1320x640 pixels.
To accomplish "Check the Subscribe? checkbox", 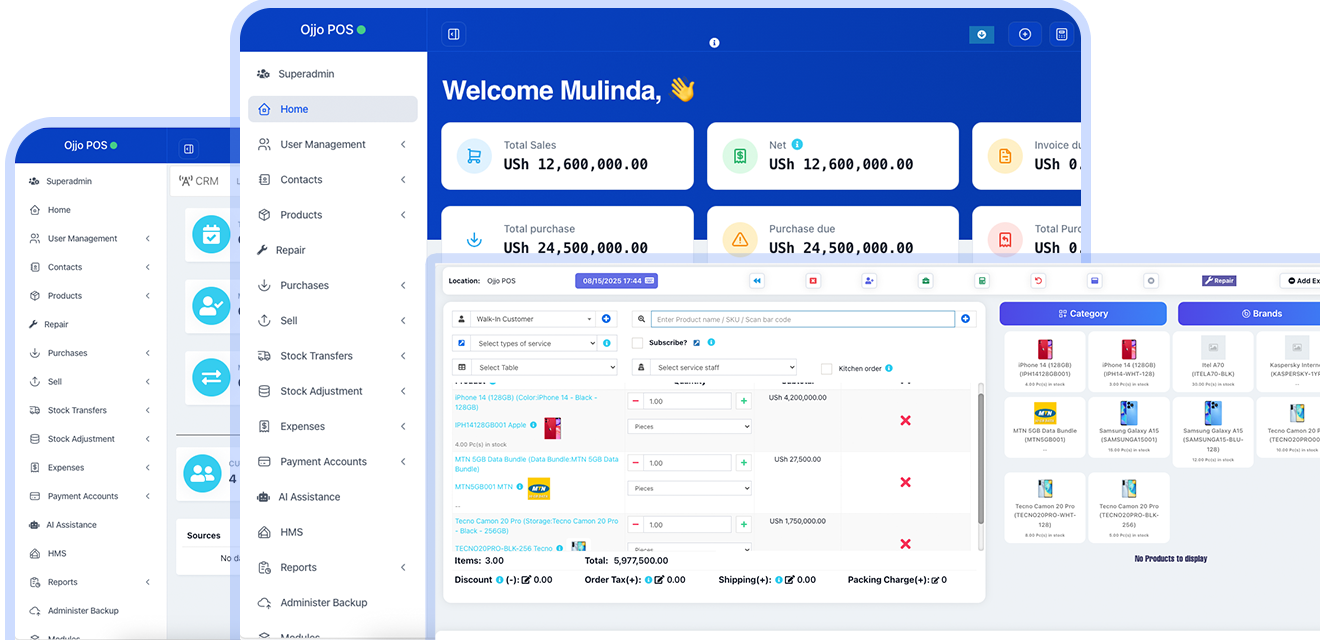I will pyautogui.click(x=638, y=343).
